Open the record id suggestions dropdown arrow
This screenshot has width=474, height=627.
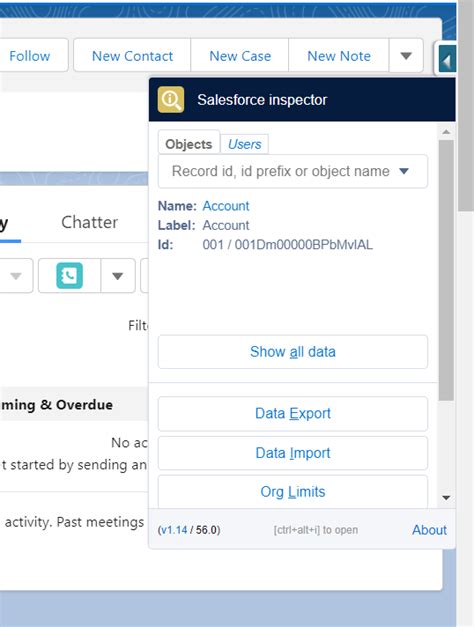[x=404, y=171]
